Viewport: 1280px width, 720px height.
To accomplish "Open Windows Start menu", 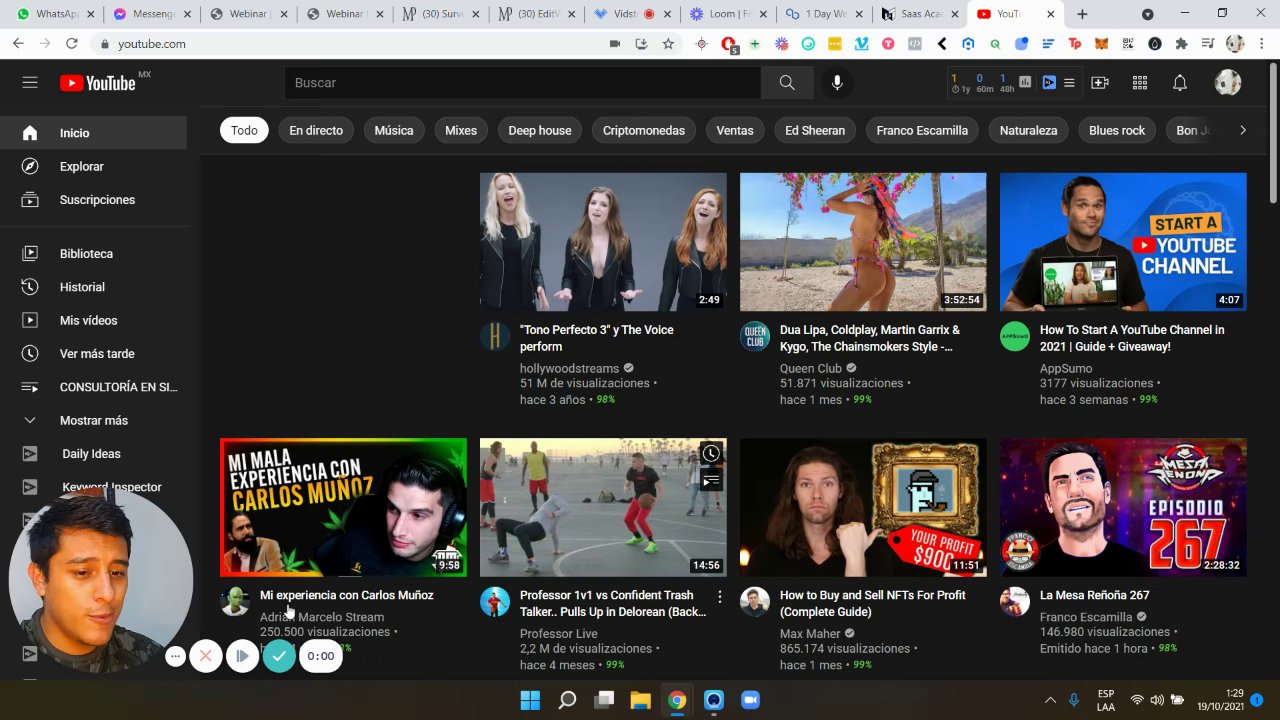I will click(530, 700).
